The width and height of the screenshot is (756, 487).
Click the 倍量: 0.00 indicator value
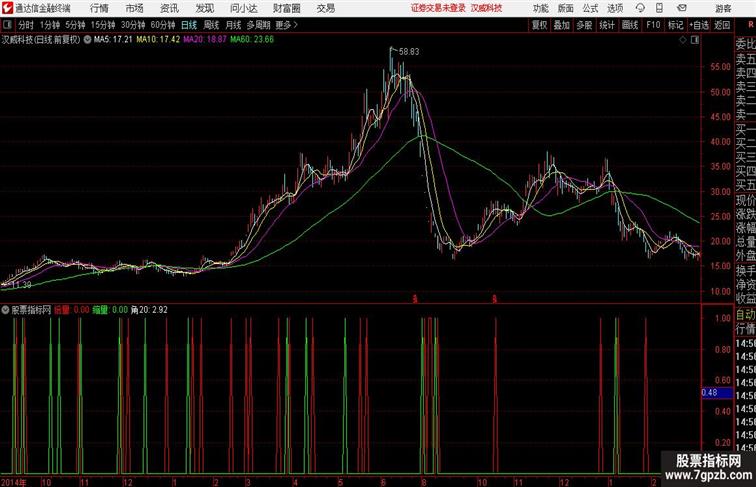point(71,310)
